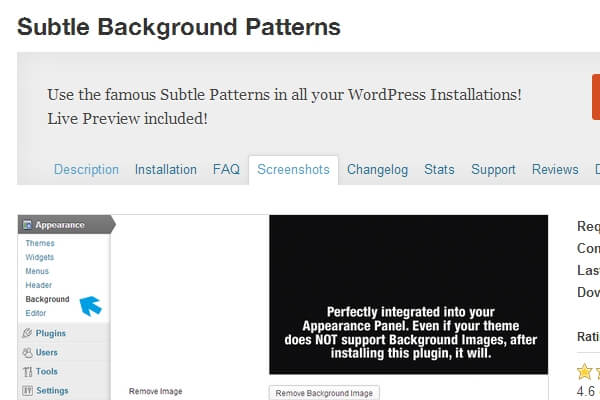The width and height of the screenshot is (600, 400).
Task: Switch to the Installation tab
Action: click(x=166, y=170)
